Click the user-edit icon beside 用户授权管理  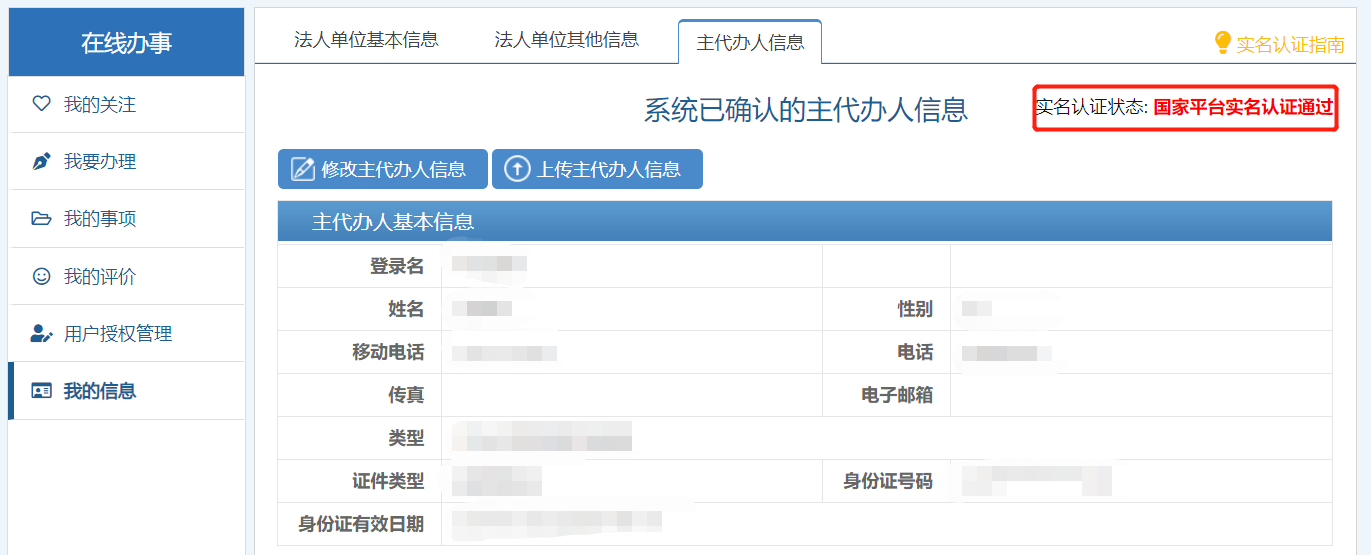(x=41, y=334)
